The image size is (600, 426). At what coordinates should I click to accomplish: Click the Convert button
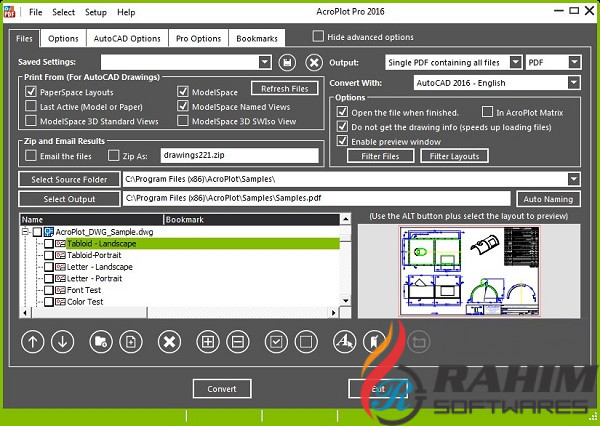coord(222,389)
